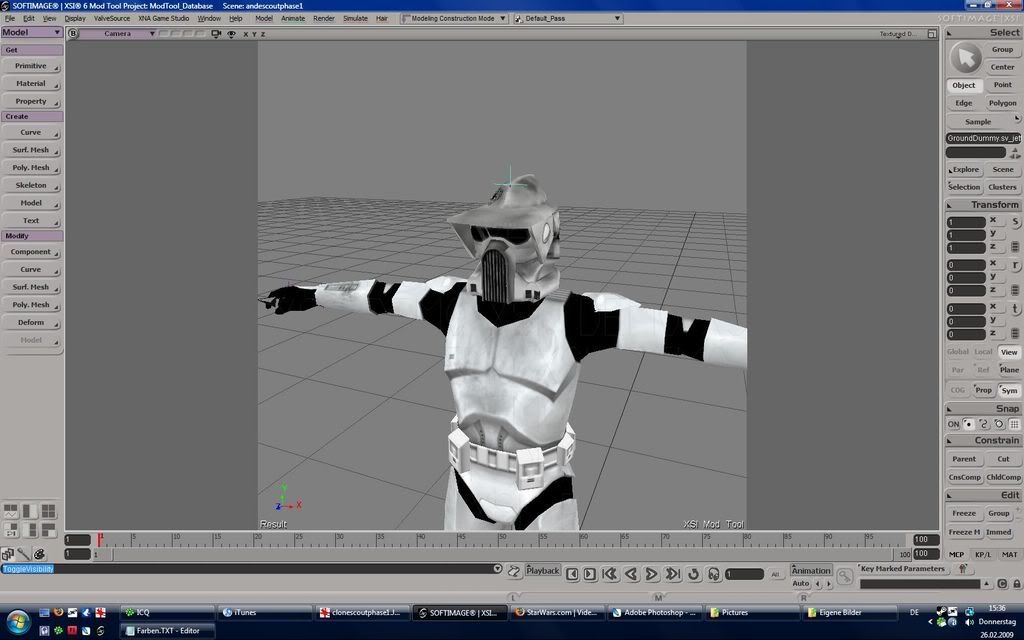Activate the Scale (s) transform tool
The height and width of the screenshot is (640, 1024).
(x=1016, y=222)
